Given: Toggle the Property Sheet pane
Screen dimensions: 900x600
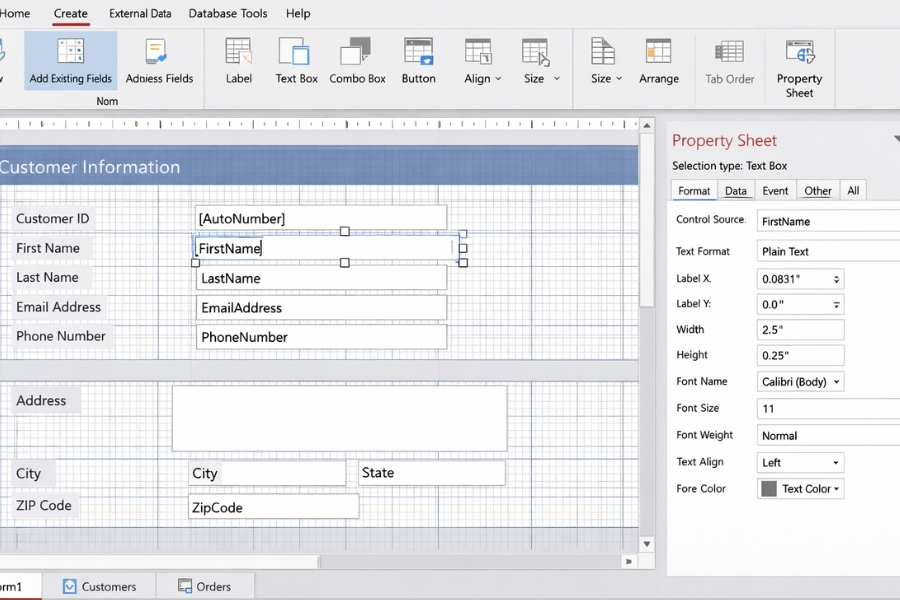Looking at the screenshot, I should (799, 66).
